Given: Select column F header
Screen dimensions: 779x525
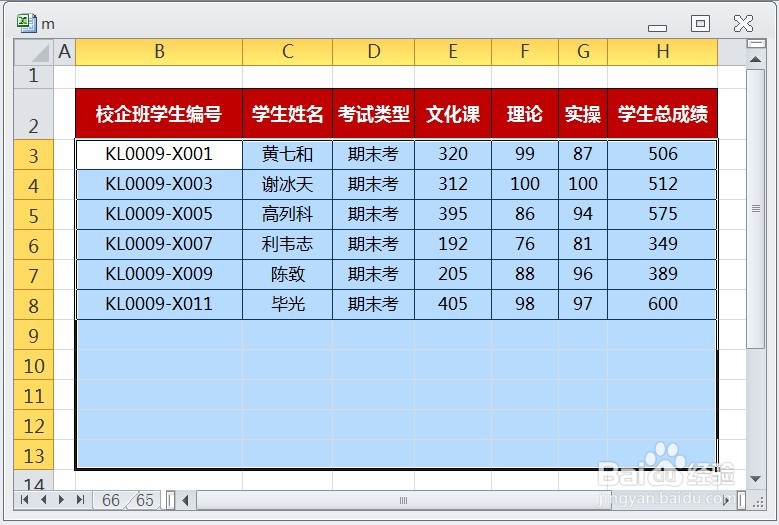Looking at the screenshot, I should (525, 52).
